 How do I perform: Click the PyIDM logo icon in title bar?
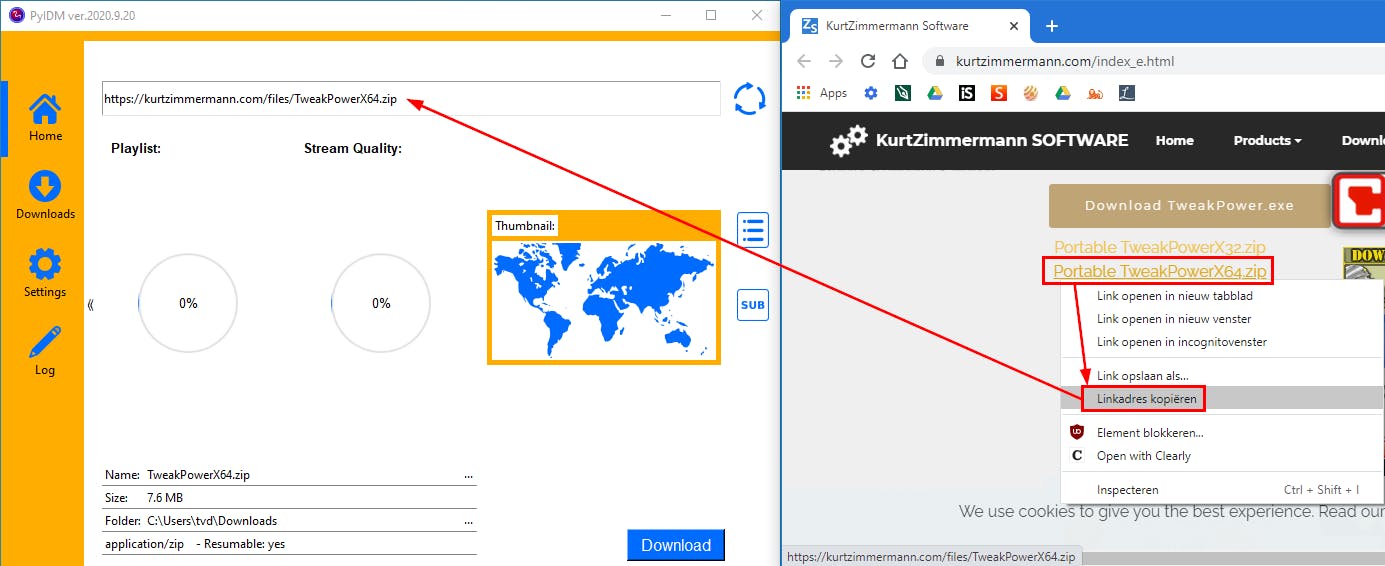tap(16, 15)
